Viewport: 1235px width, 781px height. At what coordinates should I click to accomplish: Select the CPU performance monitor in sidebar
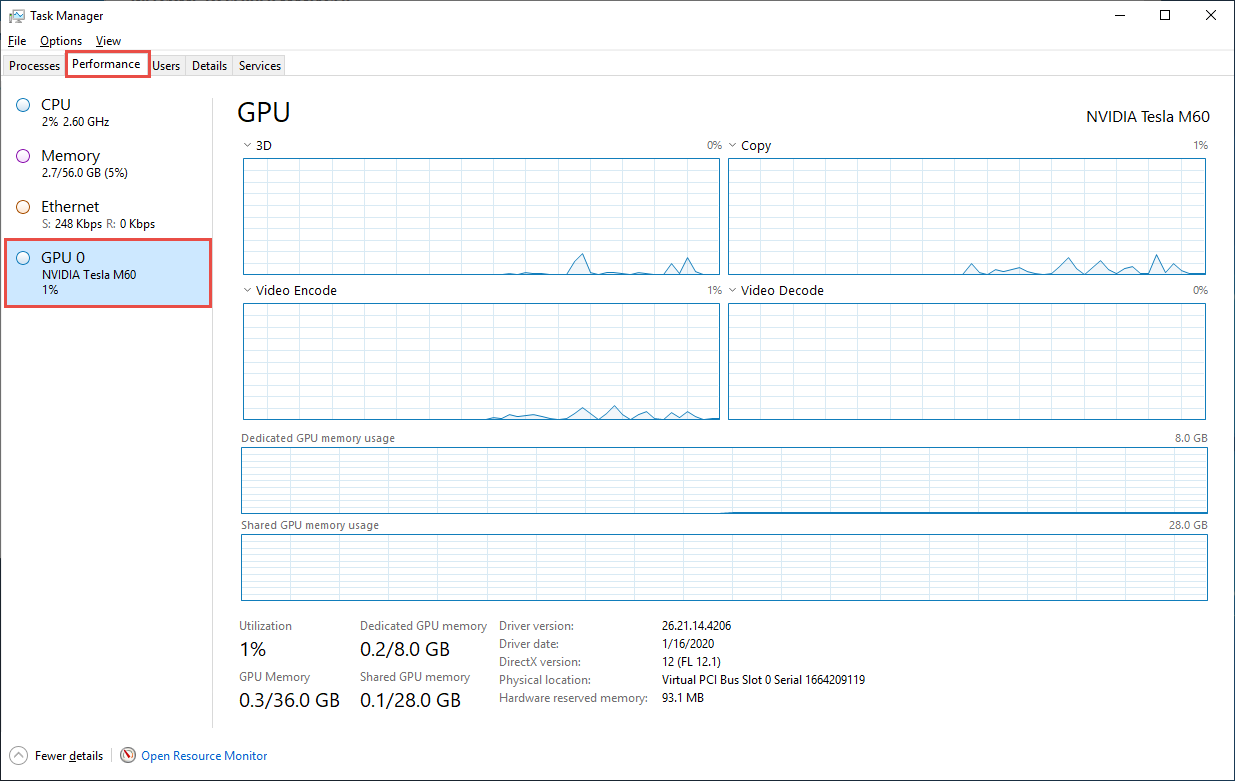click(x=55, y=112)
